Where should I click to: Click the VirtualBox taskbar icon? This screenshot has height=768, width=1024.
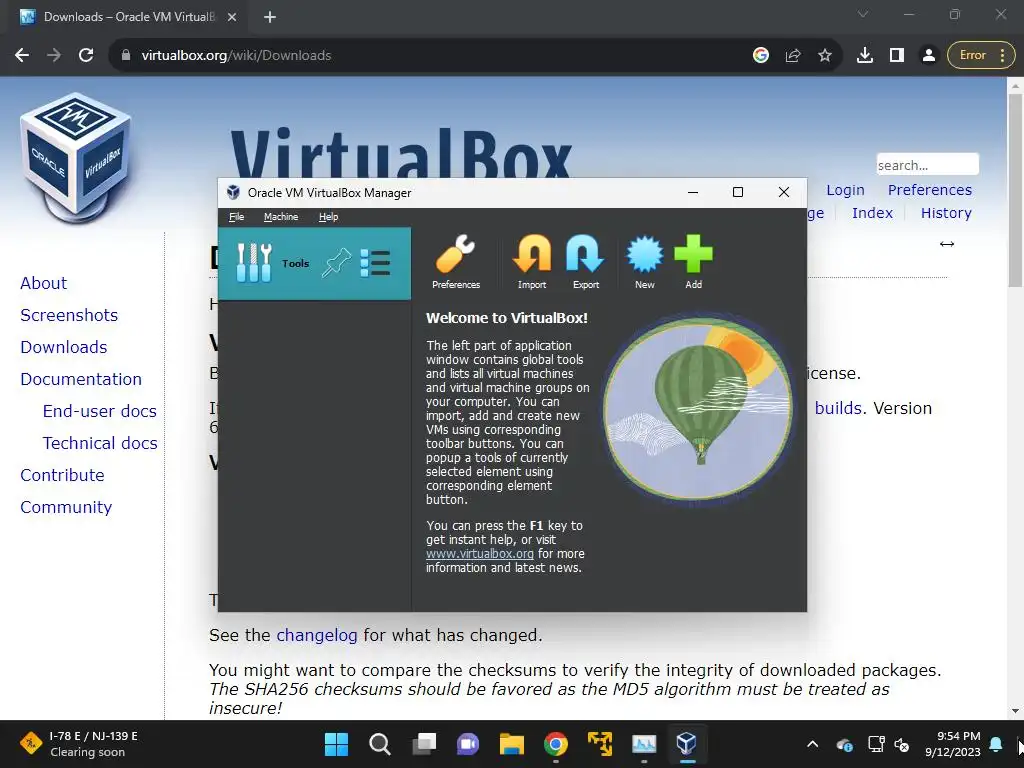(686, 744)
